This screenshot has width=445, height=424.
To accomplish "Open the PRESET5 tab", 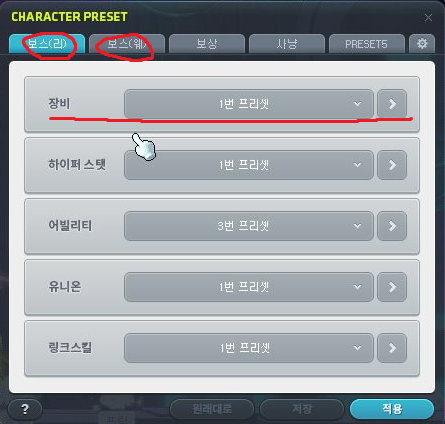I will [x=367, y=44].
